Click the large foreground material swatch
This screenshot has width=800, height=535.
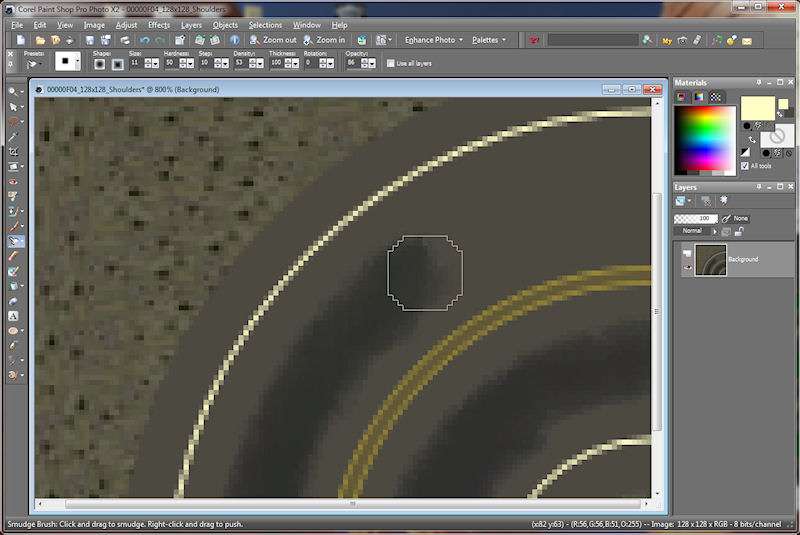pyautogui.click(x=758, y=108)
